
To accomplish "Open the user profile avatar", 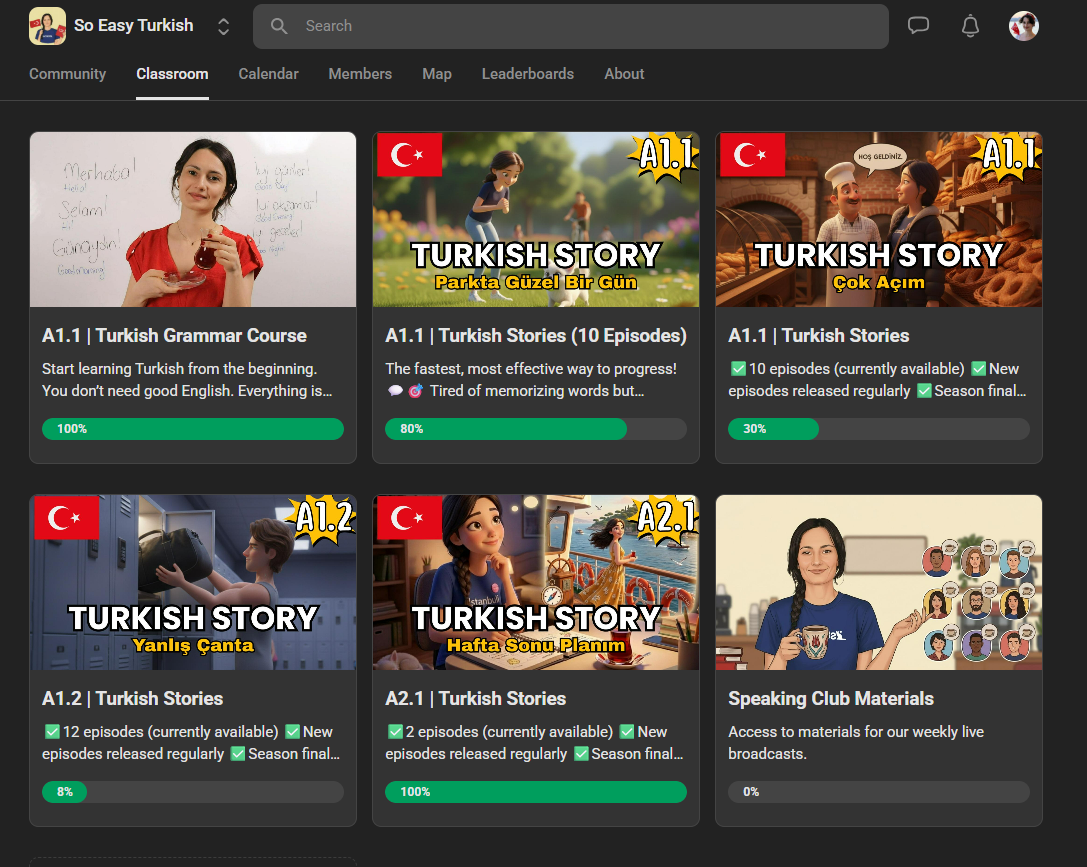I will (x=1023, y=26).
